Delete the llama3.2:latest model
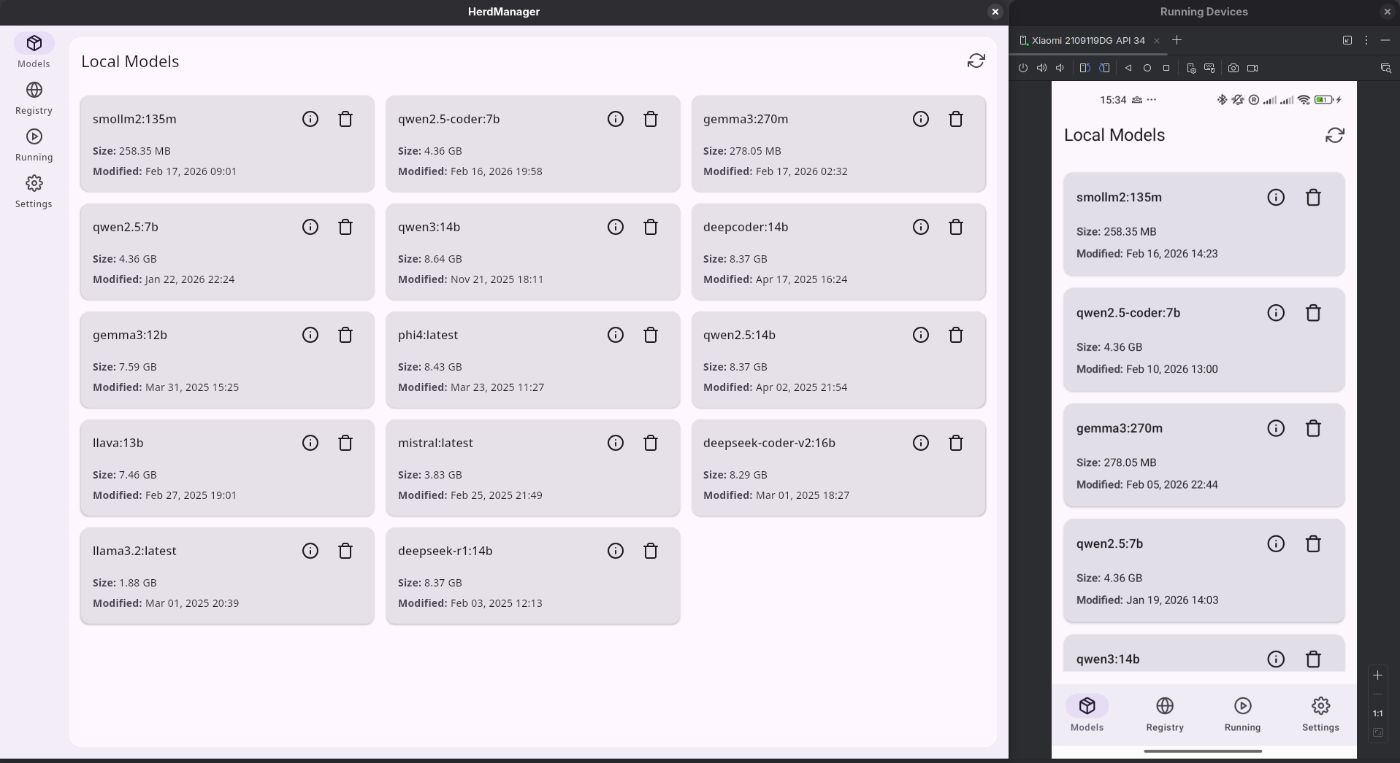Screen dimensions: 1400x763 point(345,551)
